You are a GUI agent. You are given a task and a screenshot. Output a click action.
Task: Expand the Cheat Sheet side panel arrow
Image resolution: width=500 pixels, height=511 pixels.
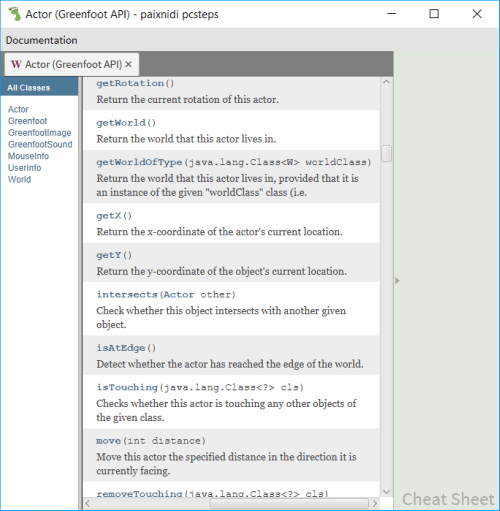[x=397, y=280]
